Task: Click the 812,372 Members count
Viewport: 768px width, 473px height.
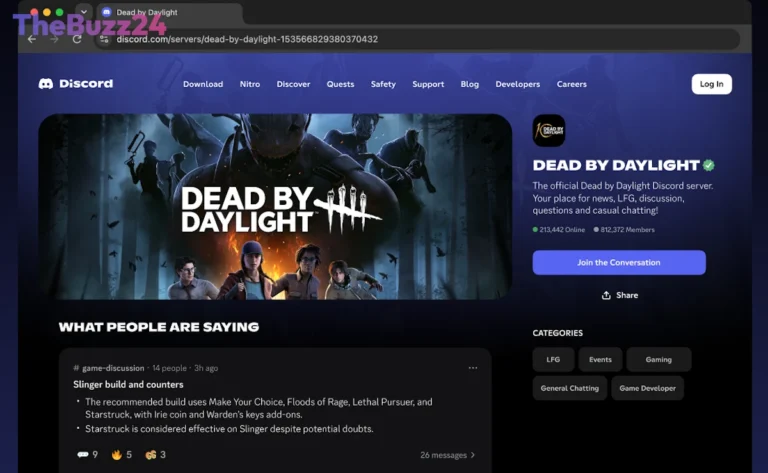Action: coord(624,230)
